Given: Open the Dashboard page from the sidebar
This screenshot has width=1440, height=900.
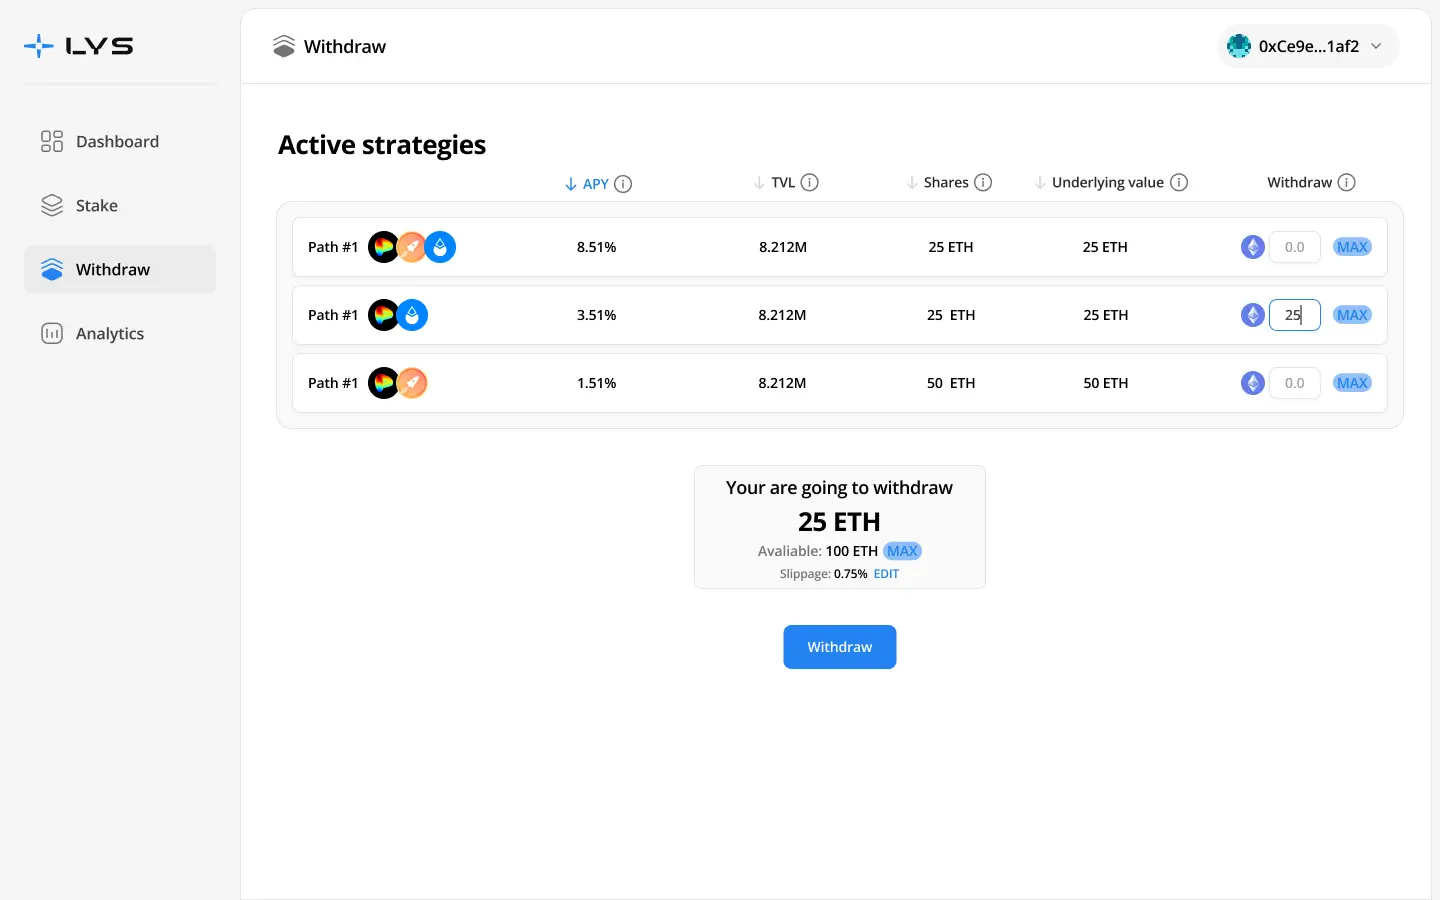Looking at the screenshot, I should click(x=117, y=142).
